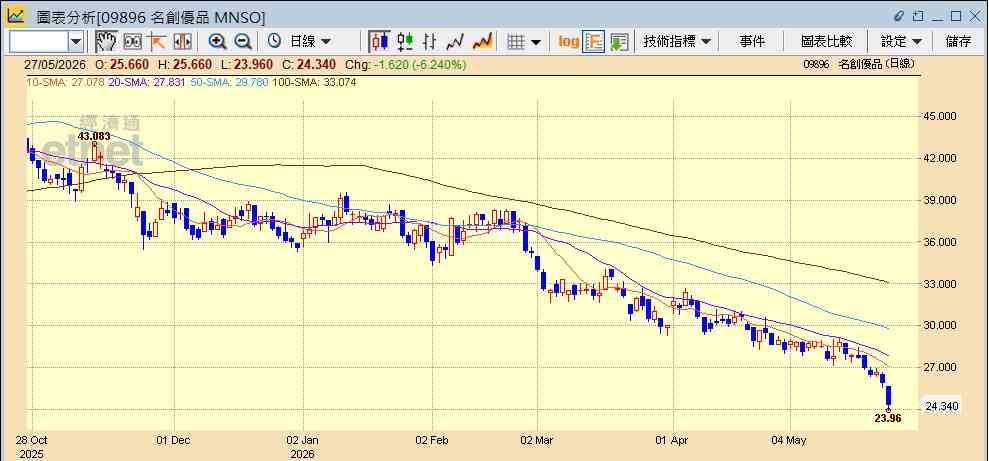Viewport: 989px width, 461px height.
Task: Open the 日線 period dropdown
Action: (310, 42)
